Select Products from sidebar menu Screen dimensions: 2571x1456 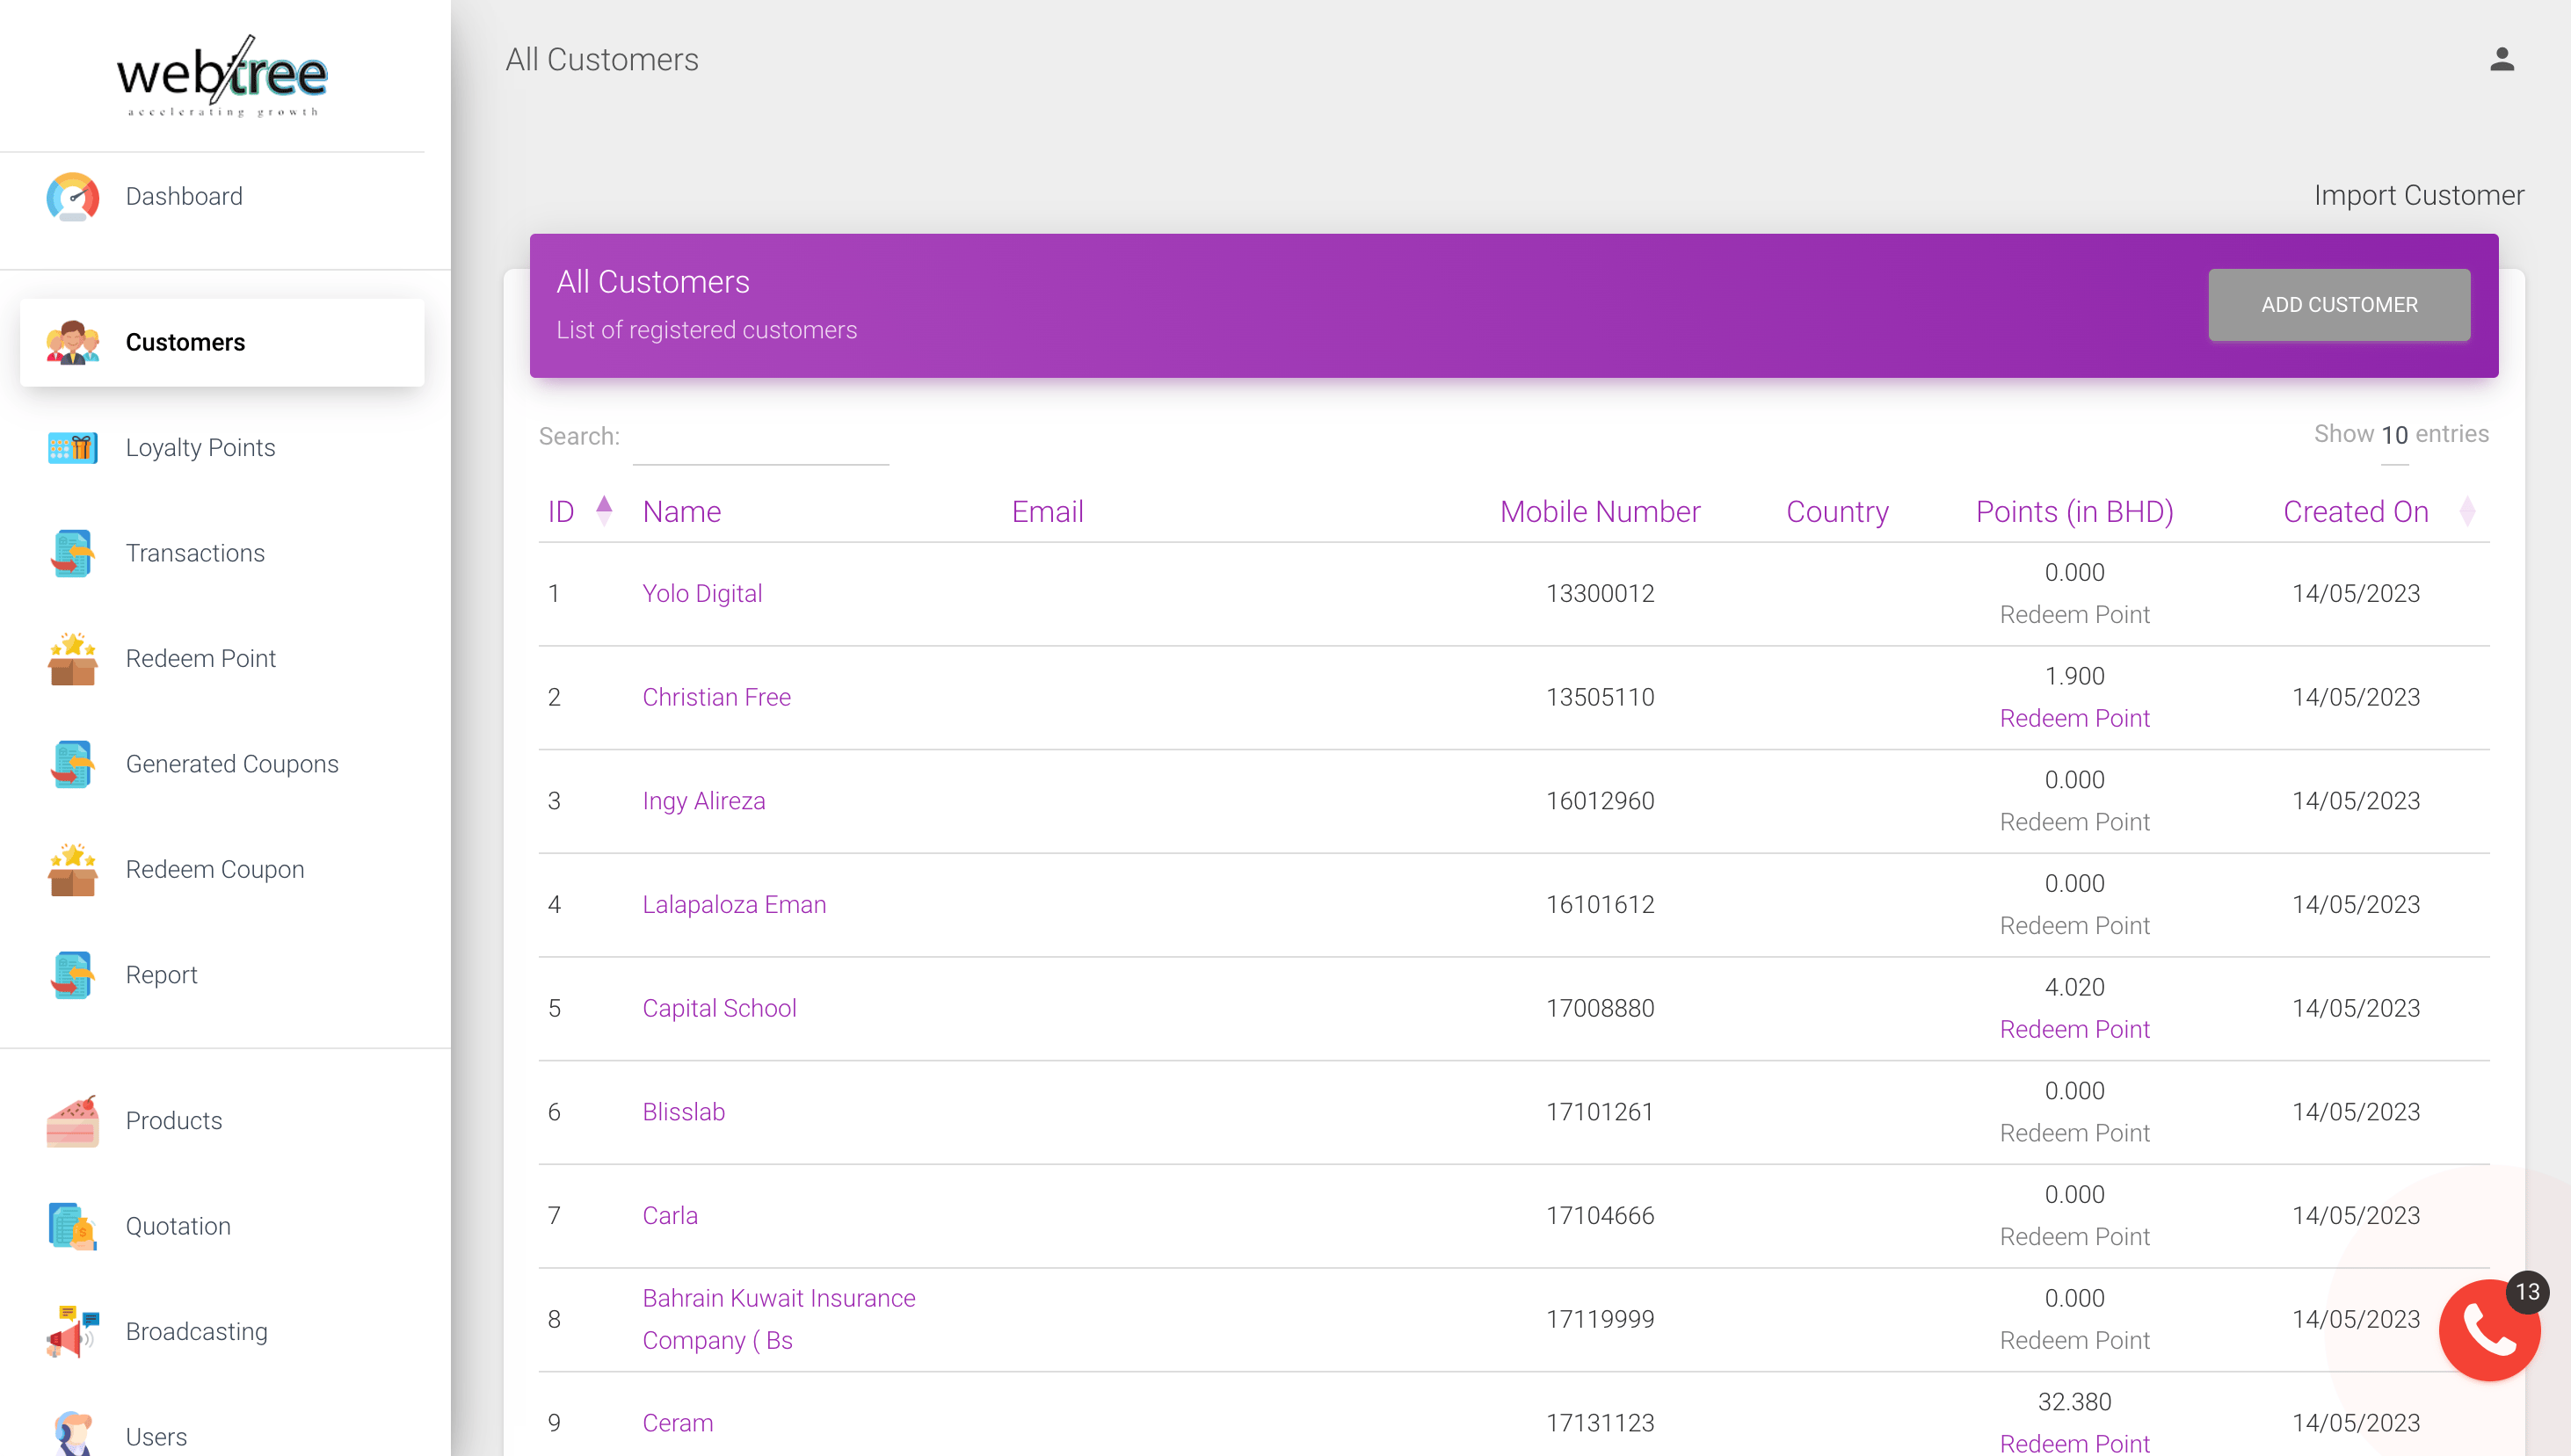point(175,1120)
